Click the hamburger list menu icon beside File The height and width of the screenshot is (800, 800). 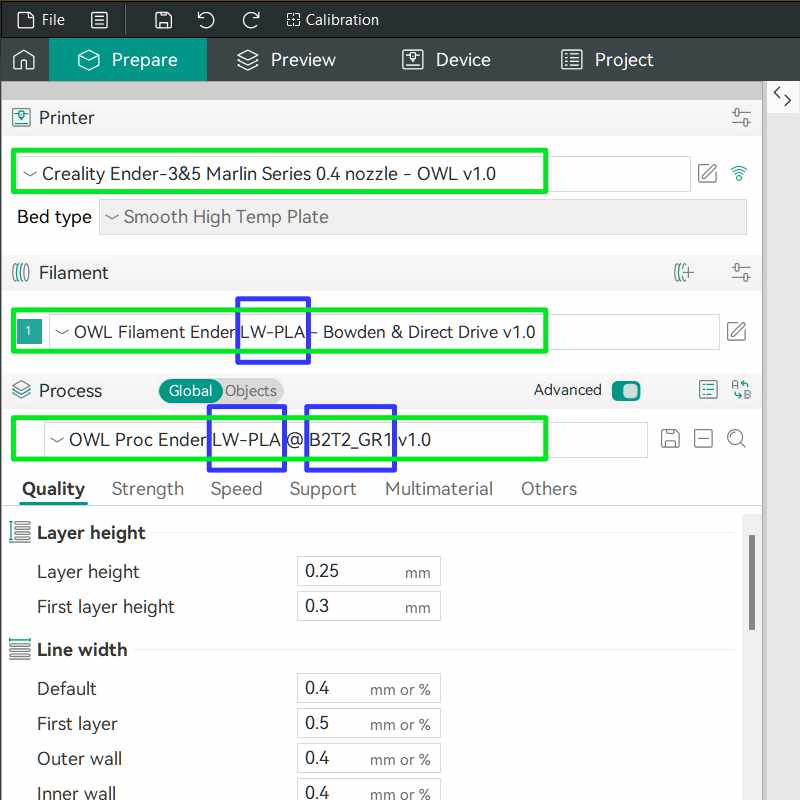tap(99, 20)
